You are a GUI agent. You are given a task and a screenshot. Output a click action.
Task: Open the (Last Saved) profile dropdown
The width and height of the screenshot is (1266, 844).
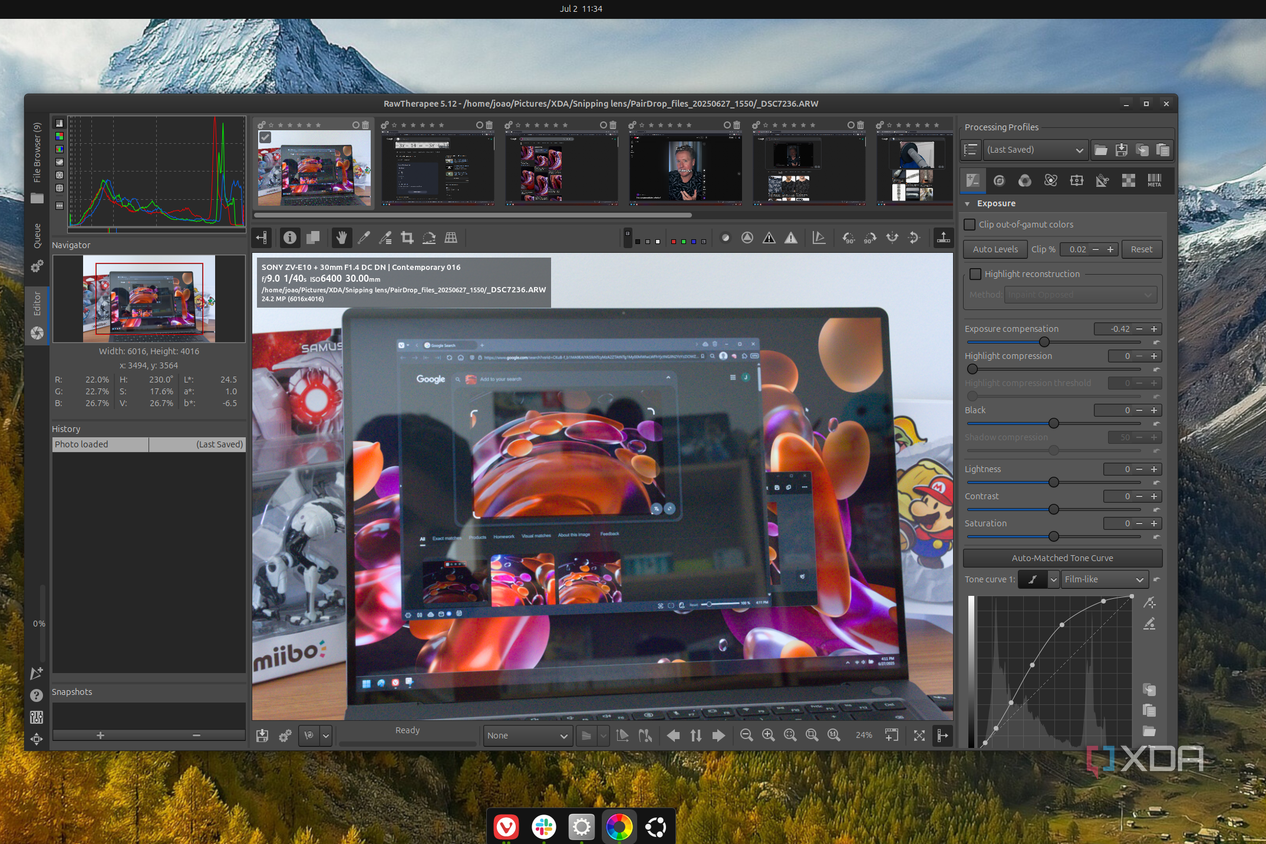pyautogui.click(x=1035, y=150)
